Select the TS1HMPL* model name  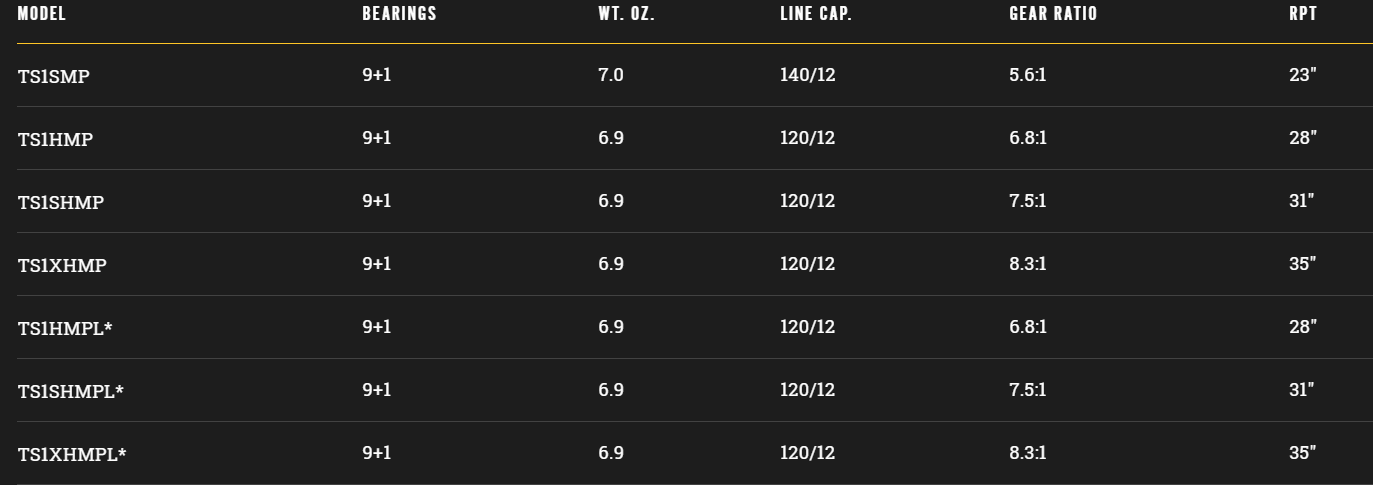[x=65, y=328]
